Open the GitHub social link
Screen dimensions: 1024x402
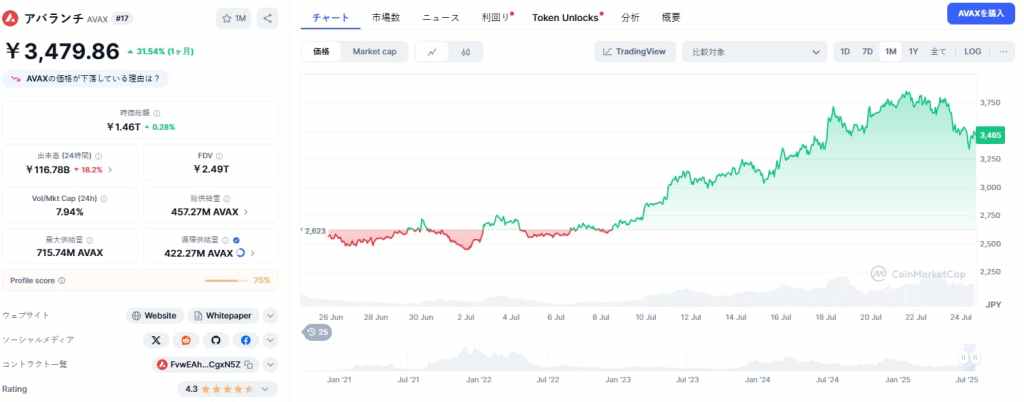(216, 340)
